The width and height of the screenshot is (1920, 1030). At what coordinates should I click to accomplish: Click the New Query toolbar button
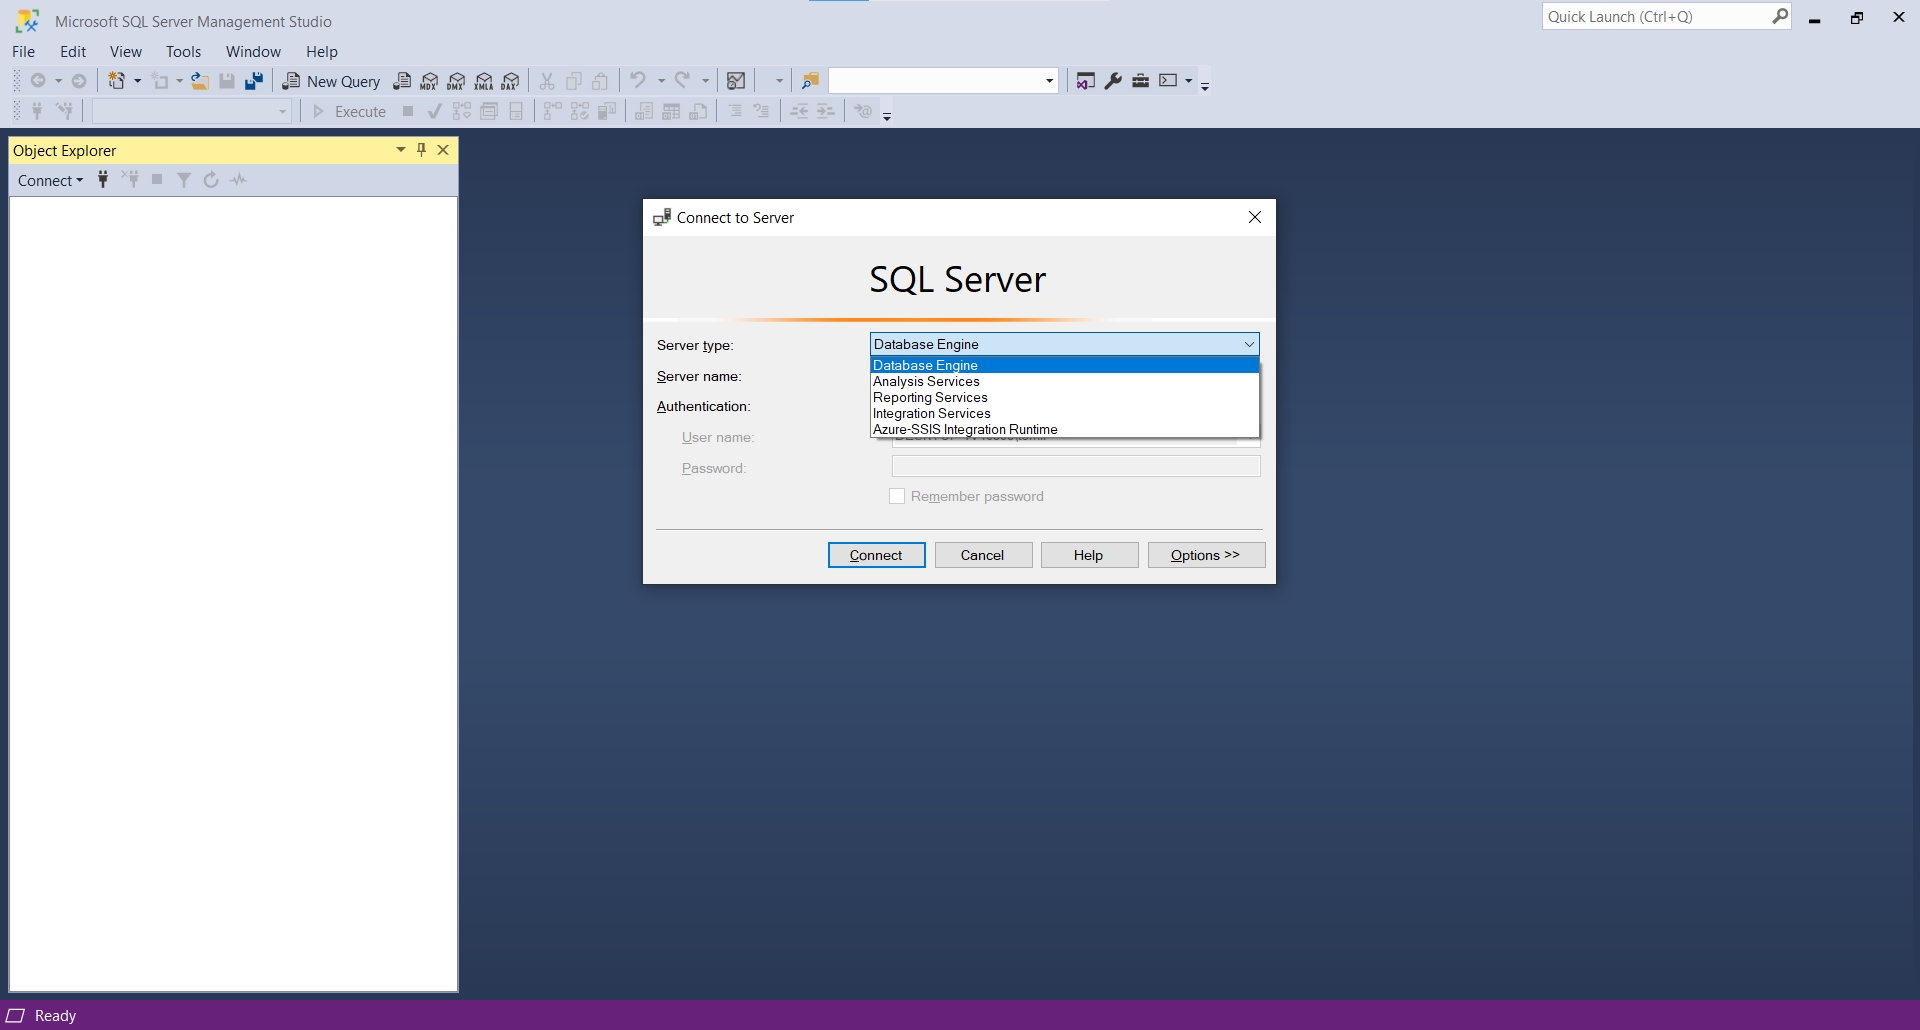(x=332, y=81)
